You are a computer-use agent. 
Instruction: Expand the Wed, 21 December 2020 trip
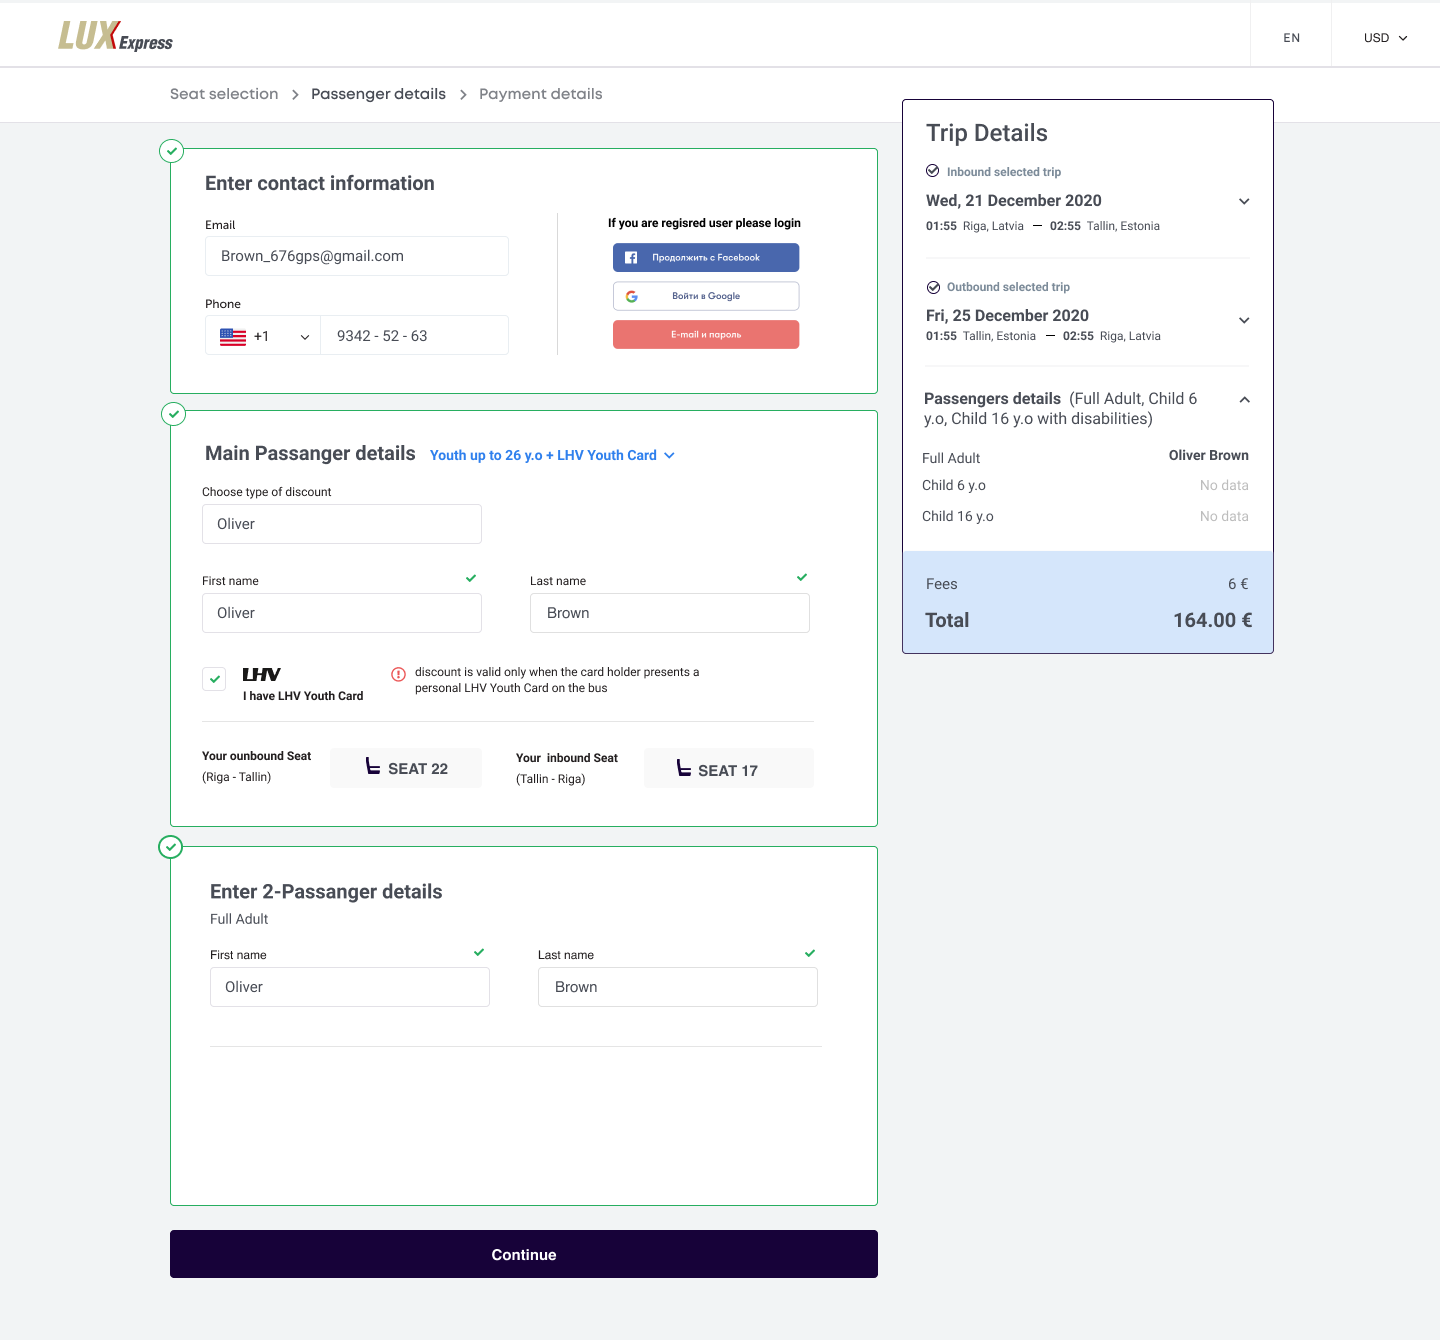(x=1244, y=201)
